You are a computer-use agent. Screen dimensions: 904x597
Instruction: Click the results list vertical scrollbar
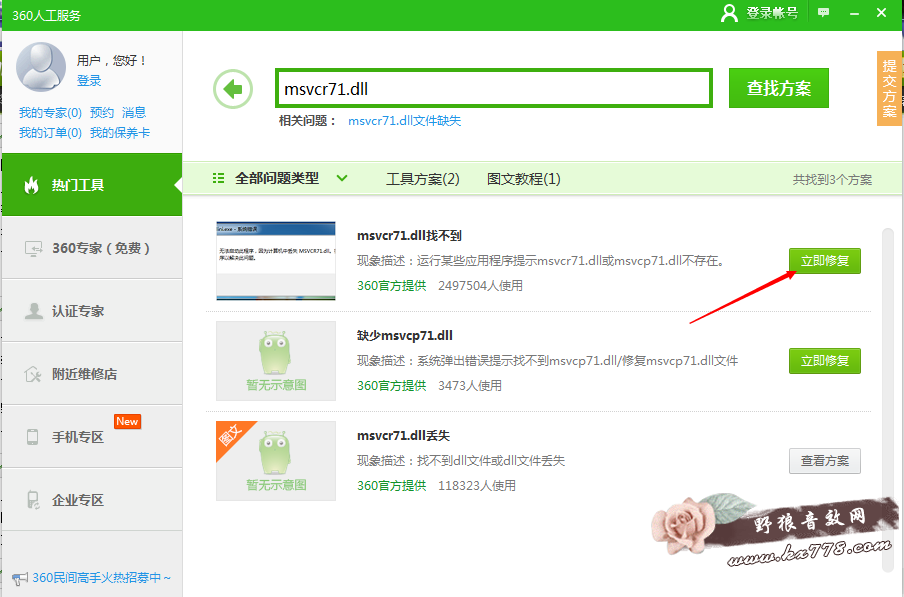point(888,400)
